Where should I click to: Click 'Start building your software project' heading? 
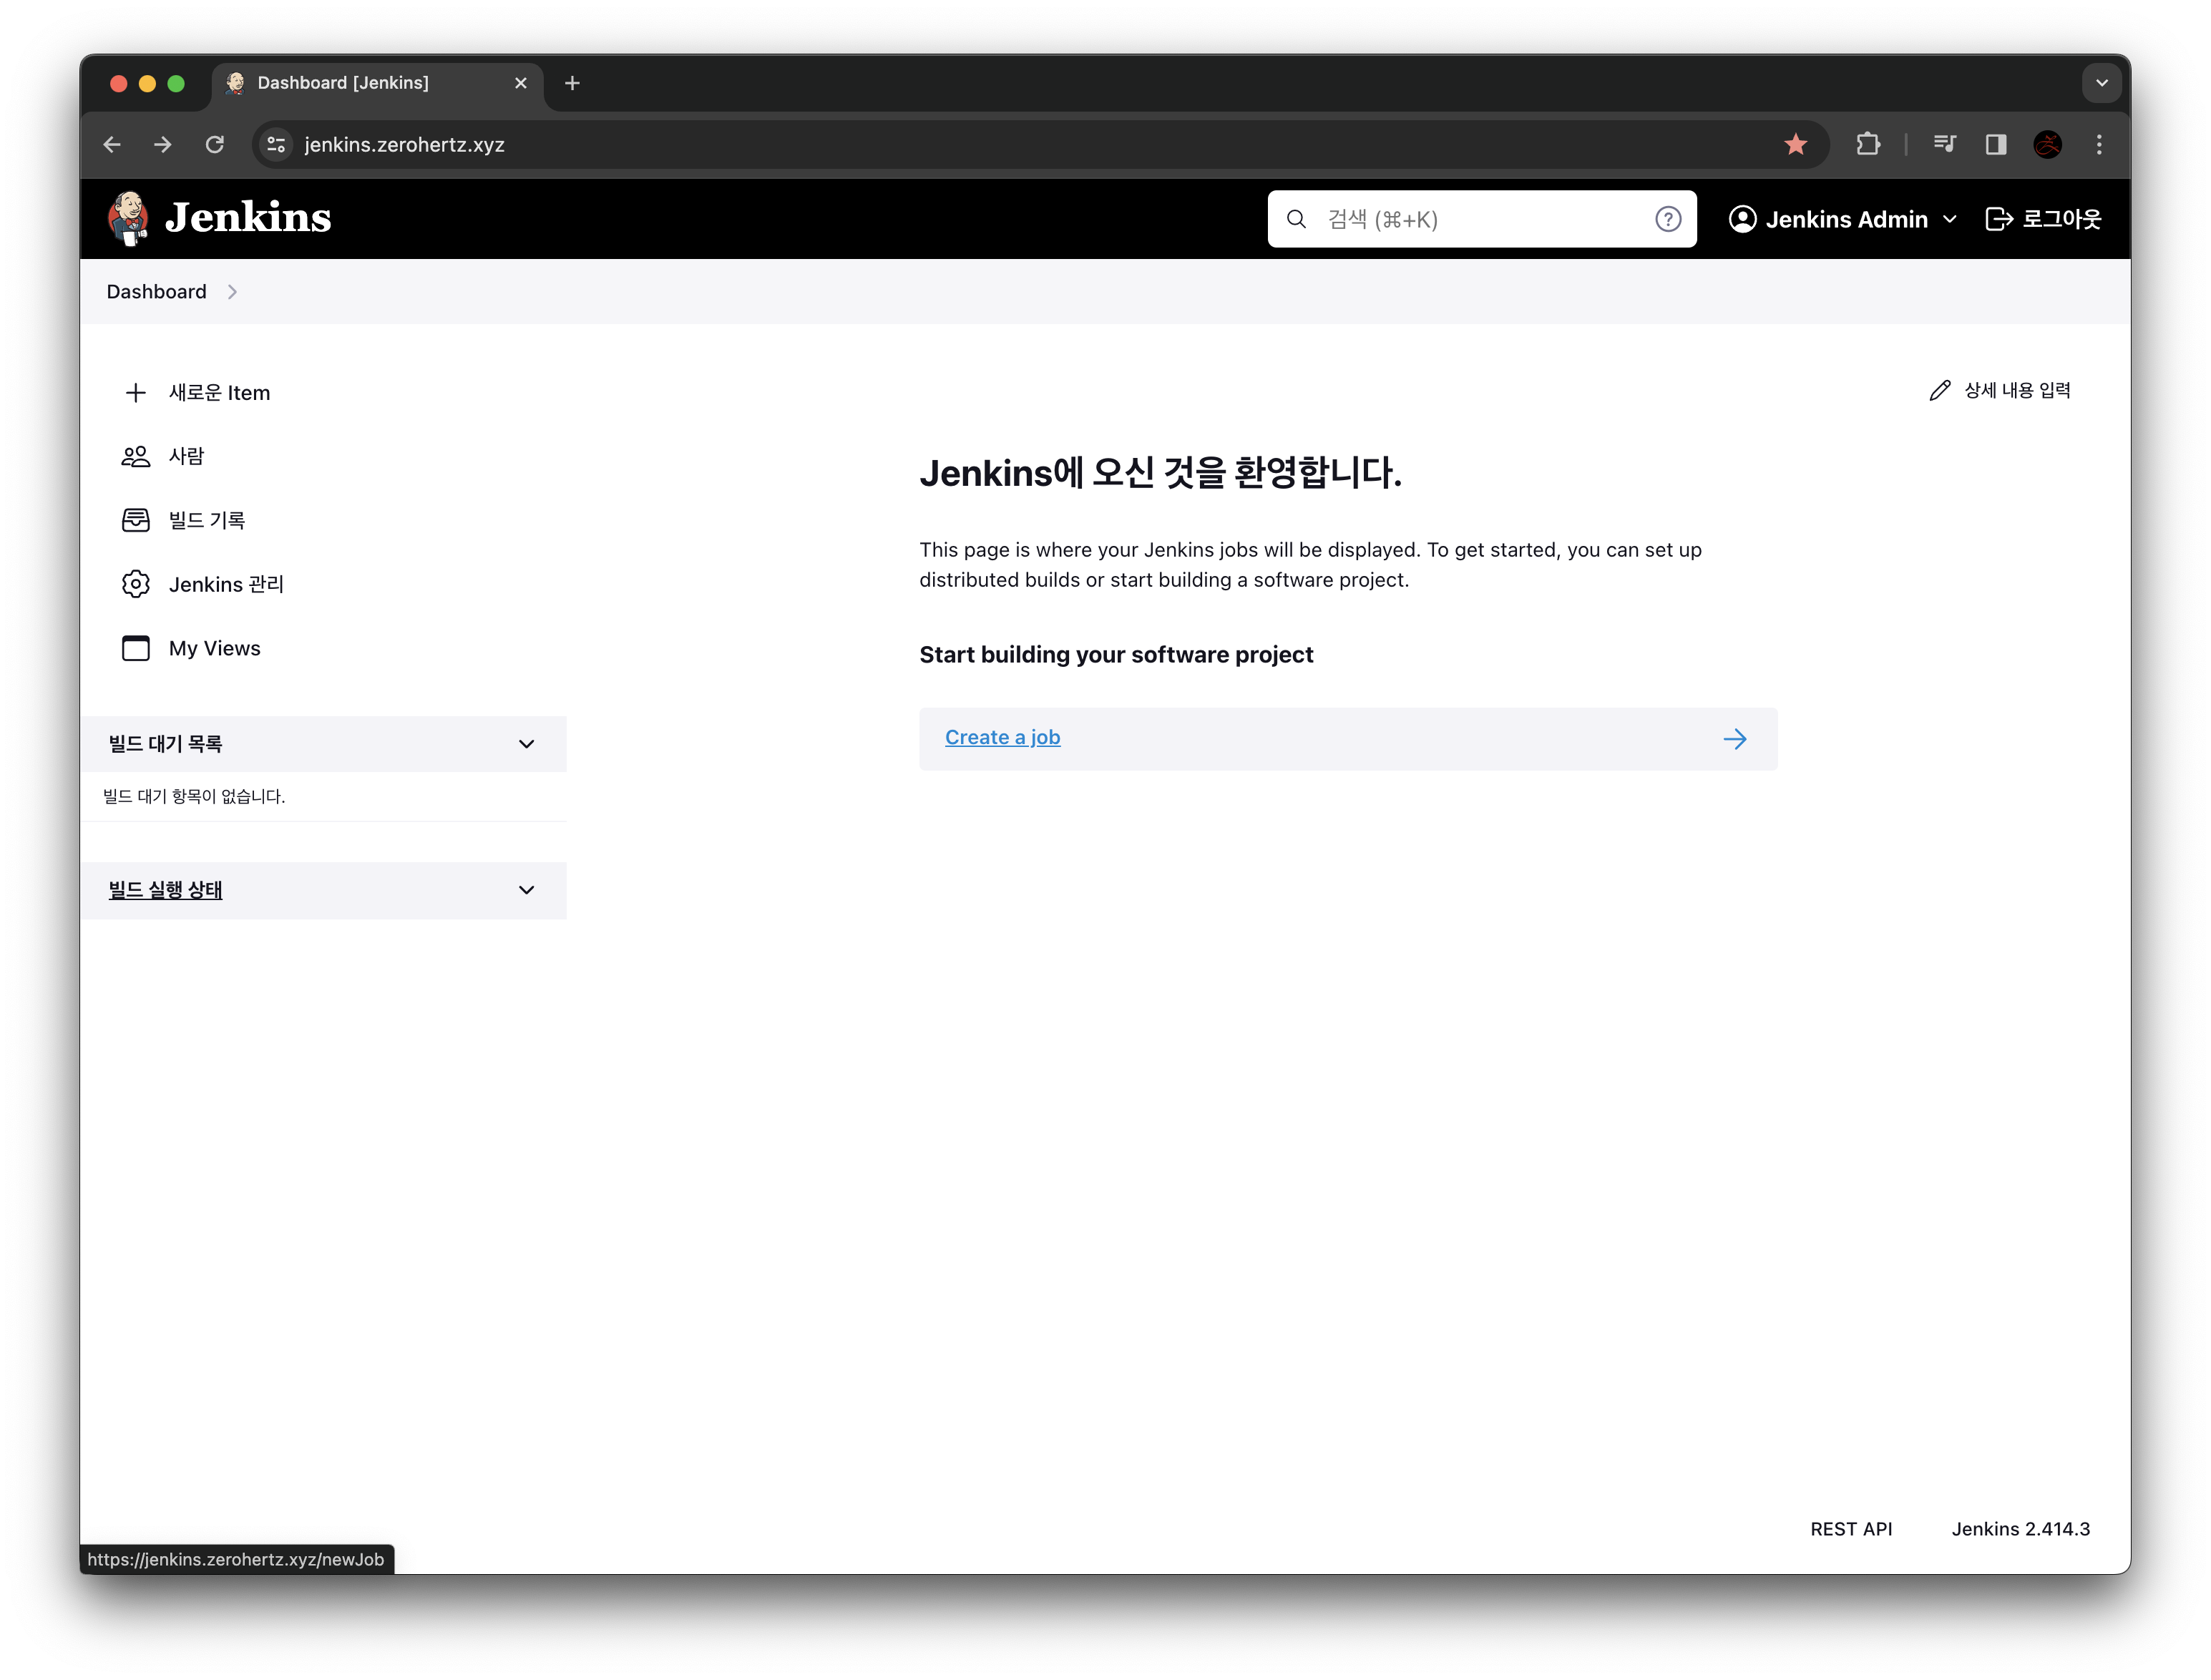coord(1116,654)
